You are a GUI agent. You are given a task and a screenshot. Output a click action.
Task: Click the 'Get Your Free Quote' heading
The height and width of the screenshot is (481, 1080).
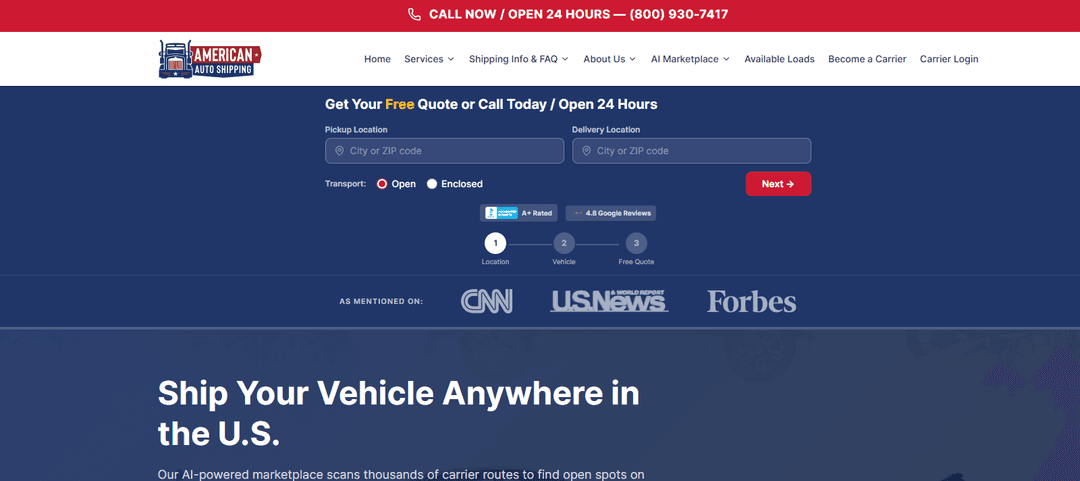(x=491, y=105)
